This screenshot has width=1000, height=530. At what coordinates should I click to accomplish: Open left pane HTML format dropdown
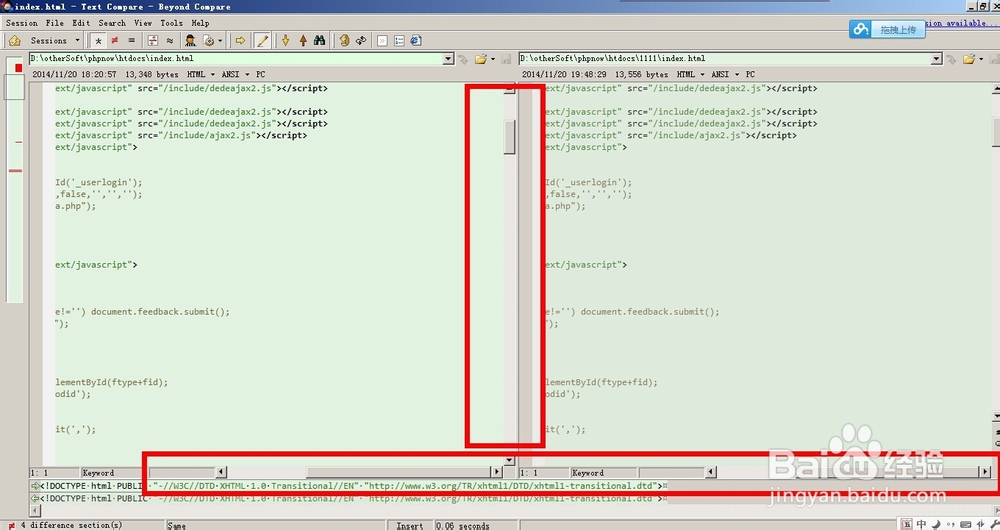click(201, 75)
